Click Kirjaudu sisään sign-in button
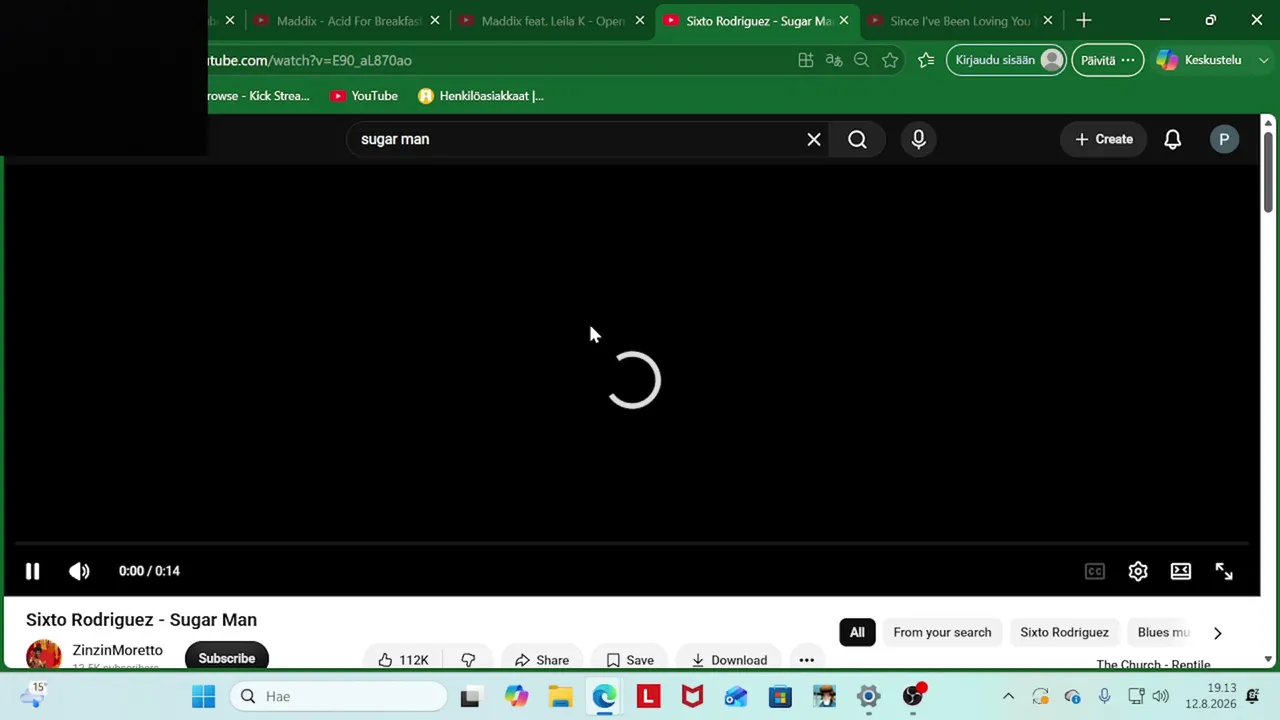Viewport: 1280px width, 720px height. point(1008,60)
